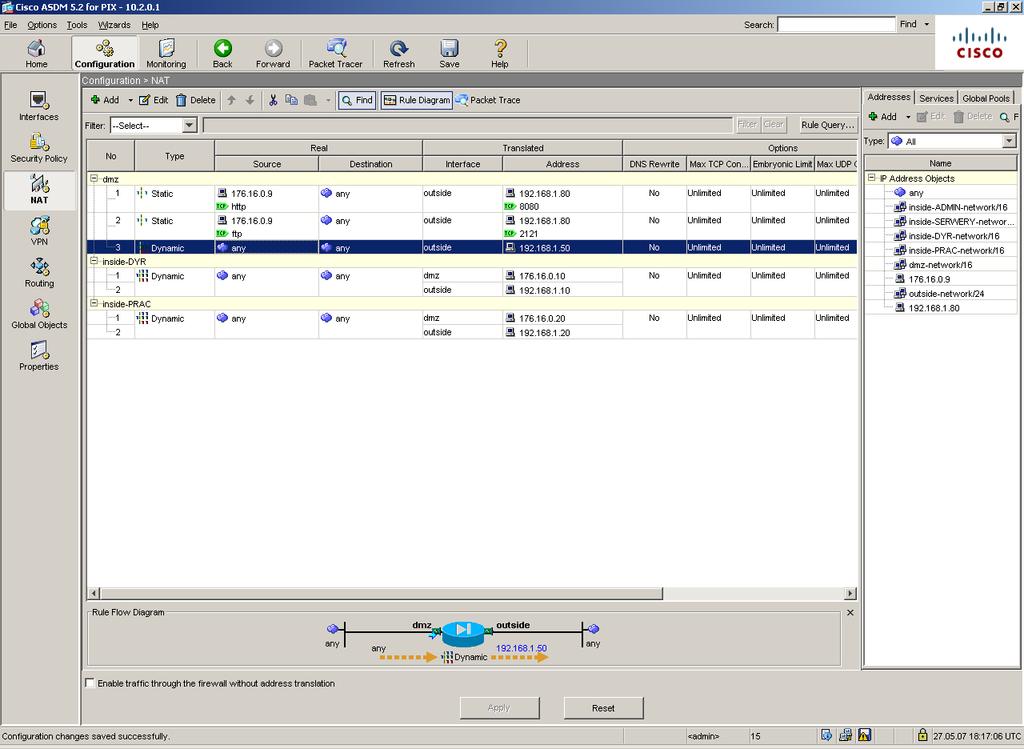This screenshot has height=749, width=1024.
Task: Collapse the dmz rule group
Action: (93, 178)
